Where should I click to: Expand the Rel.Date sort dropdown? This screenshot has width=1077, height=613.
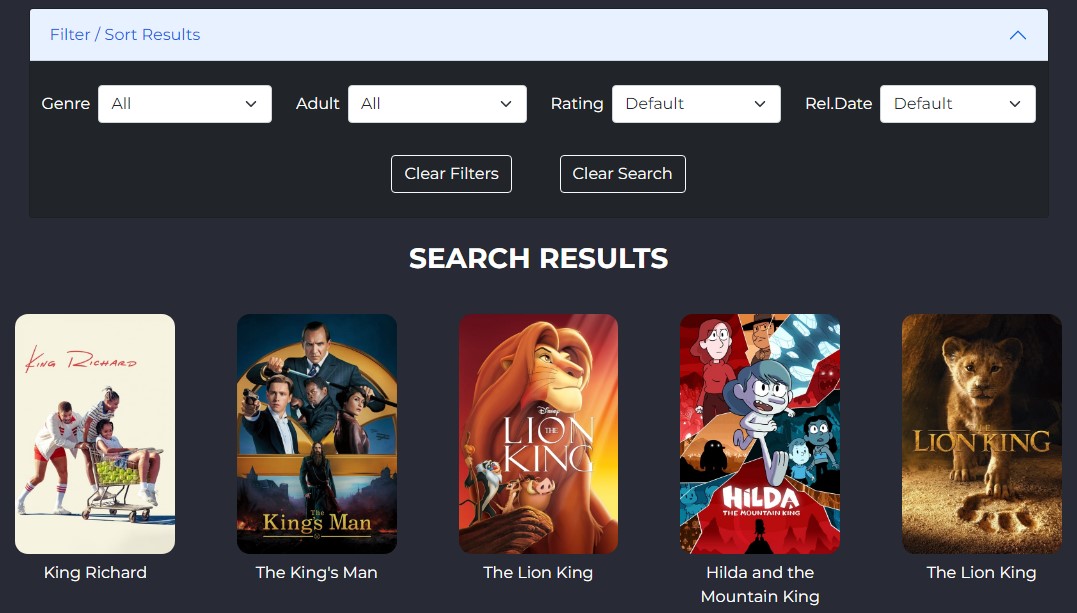[x=957, y=104]
